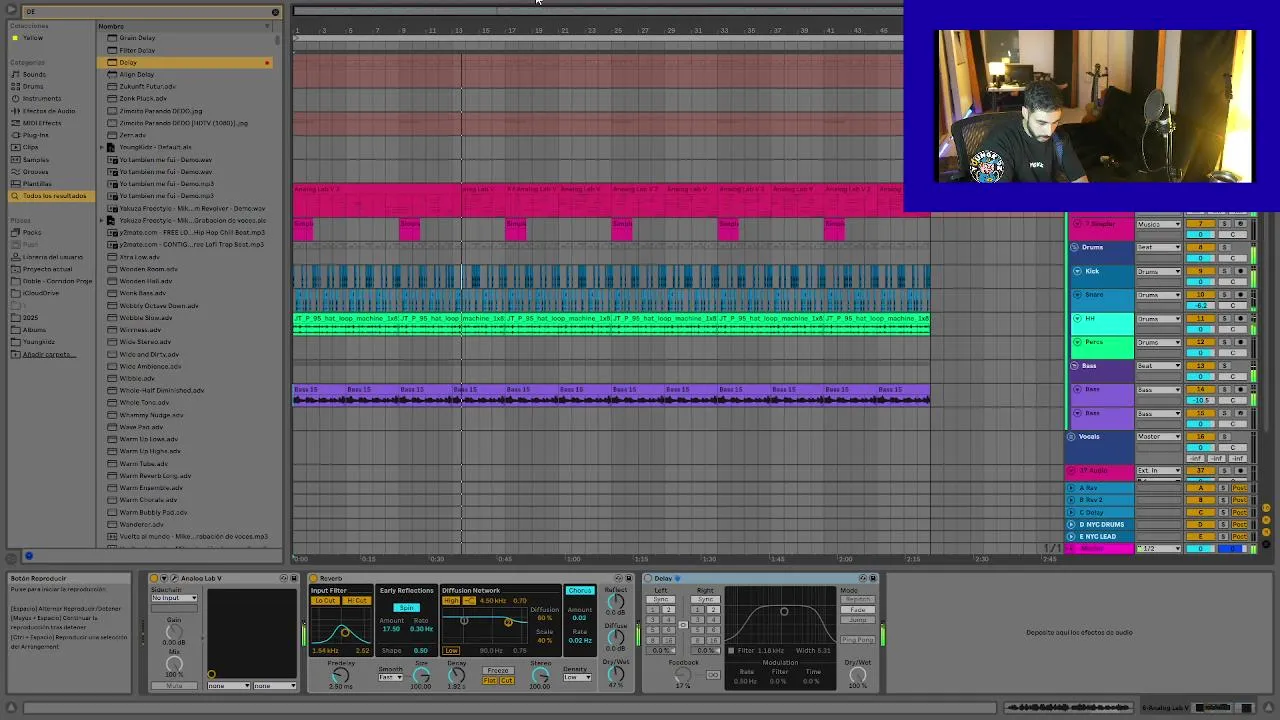This screenshot has height=720, width=1280.
Task: Open the Drums category in browser
Action: click(x=33, y=86)
